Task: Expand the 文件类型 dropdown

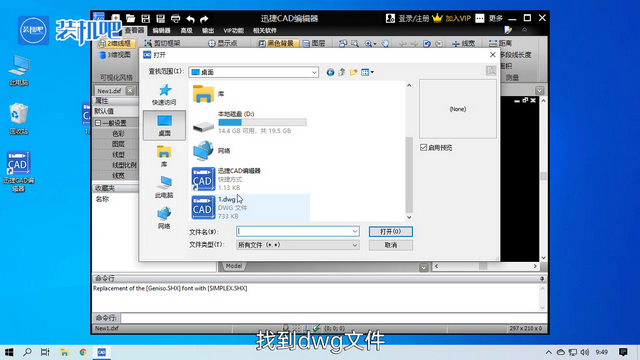Action: (x=355, y=245)
